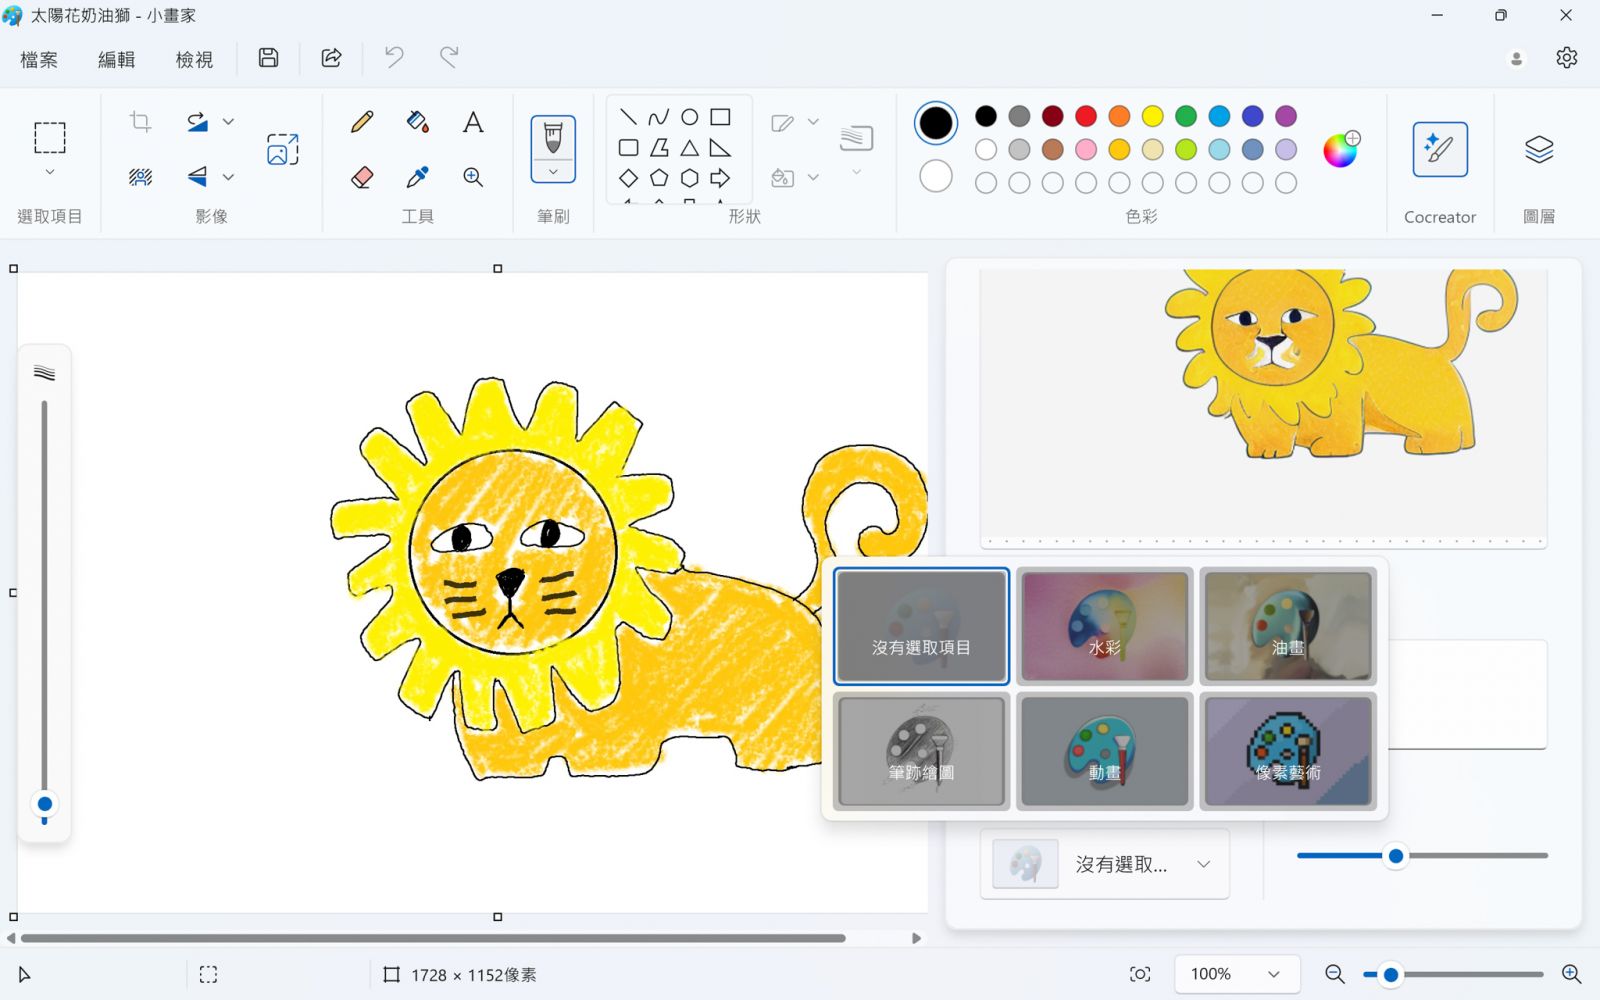Click the remove background icon
1600x1000 pixels.
(140, 177)
